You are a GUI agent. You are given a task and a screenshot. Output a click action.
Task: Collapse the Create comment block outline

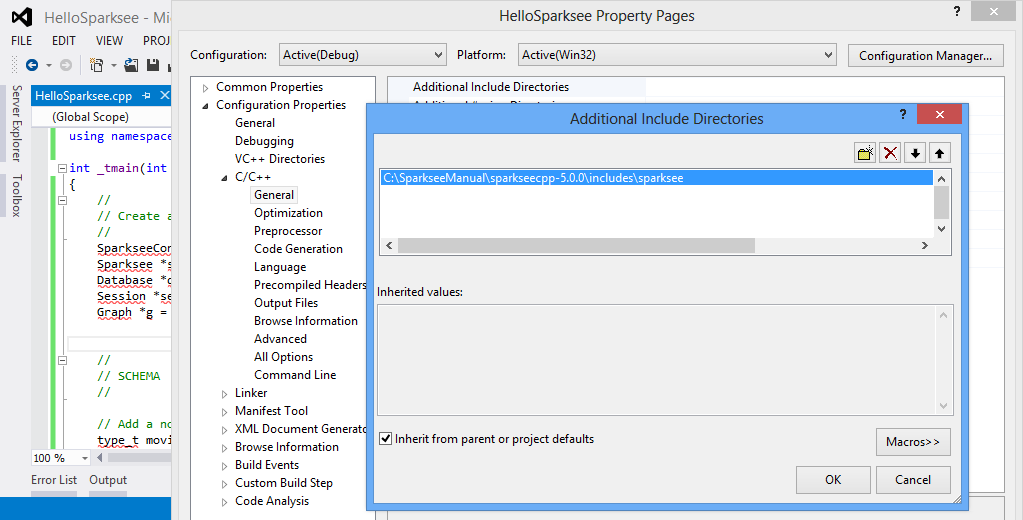point(62,200)
